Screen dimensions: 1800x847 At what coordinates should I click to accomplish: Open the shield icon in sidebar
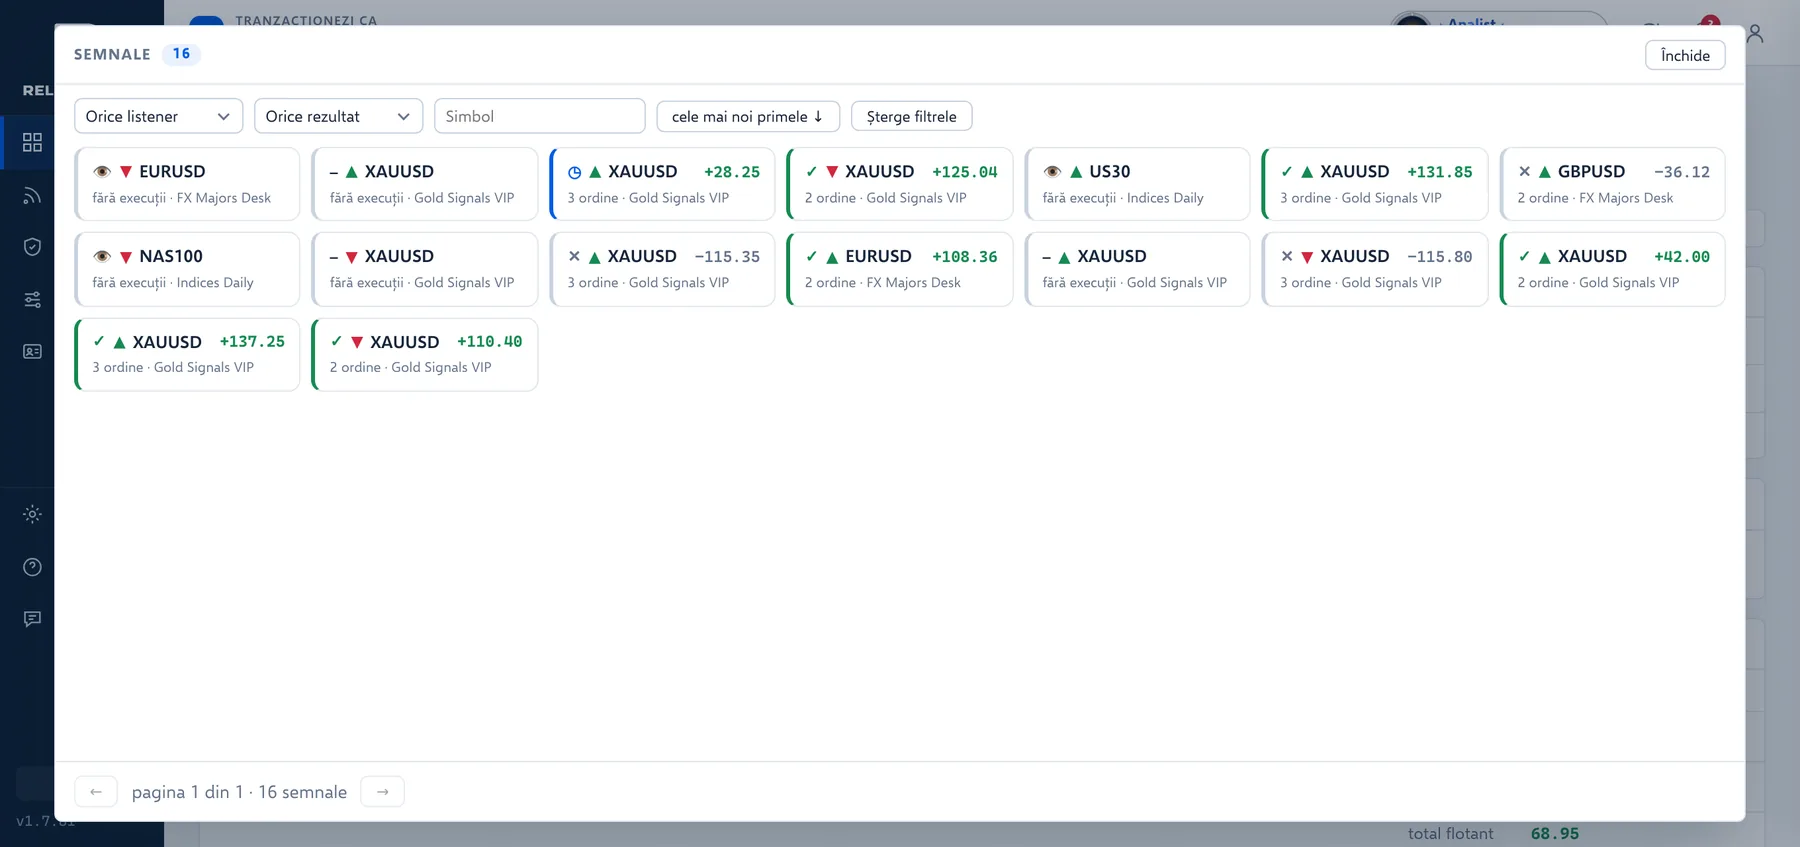(x=32, y=247)
